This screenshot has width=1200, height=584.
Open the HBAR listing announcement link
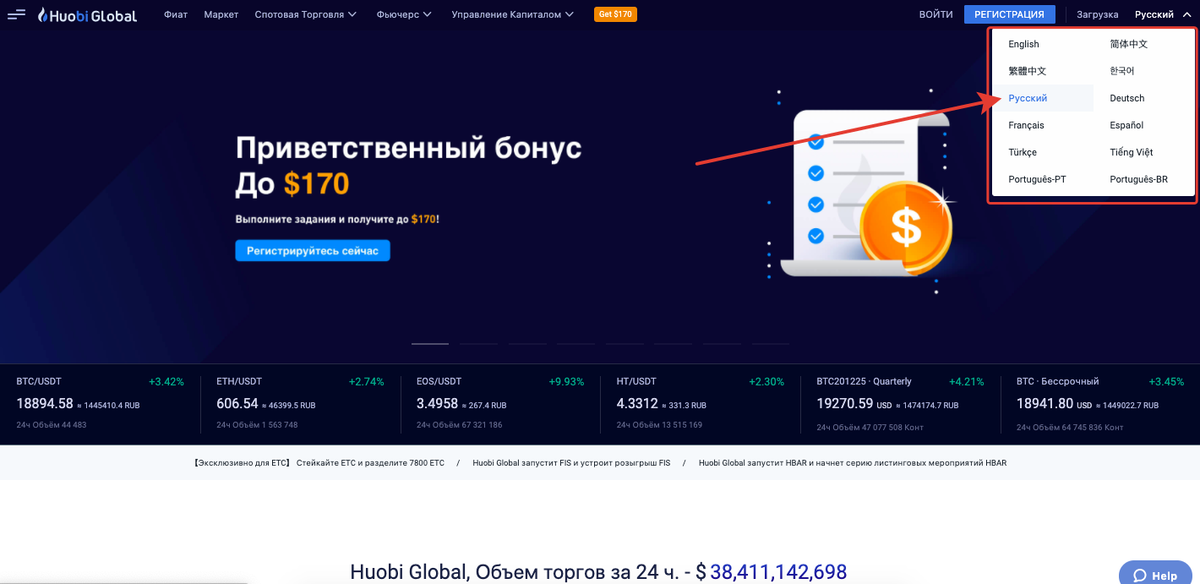pos(854,463)
